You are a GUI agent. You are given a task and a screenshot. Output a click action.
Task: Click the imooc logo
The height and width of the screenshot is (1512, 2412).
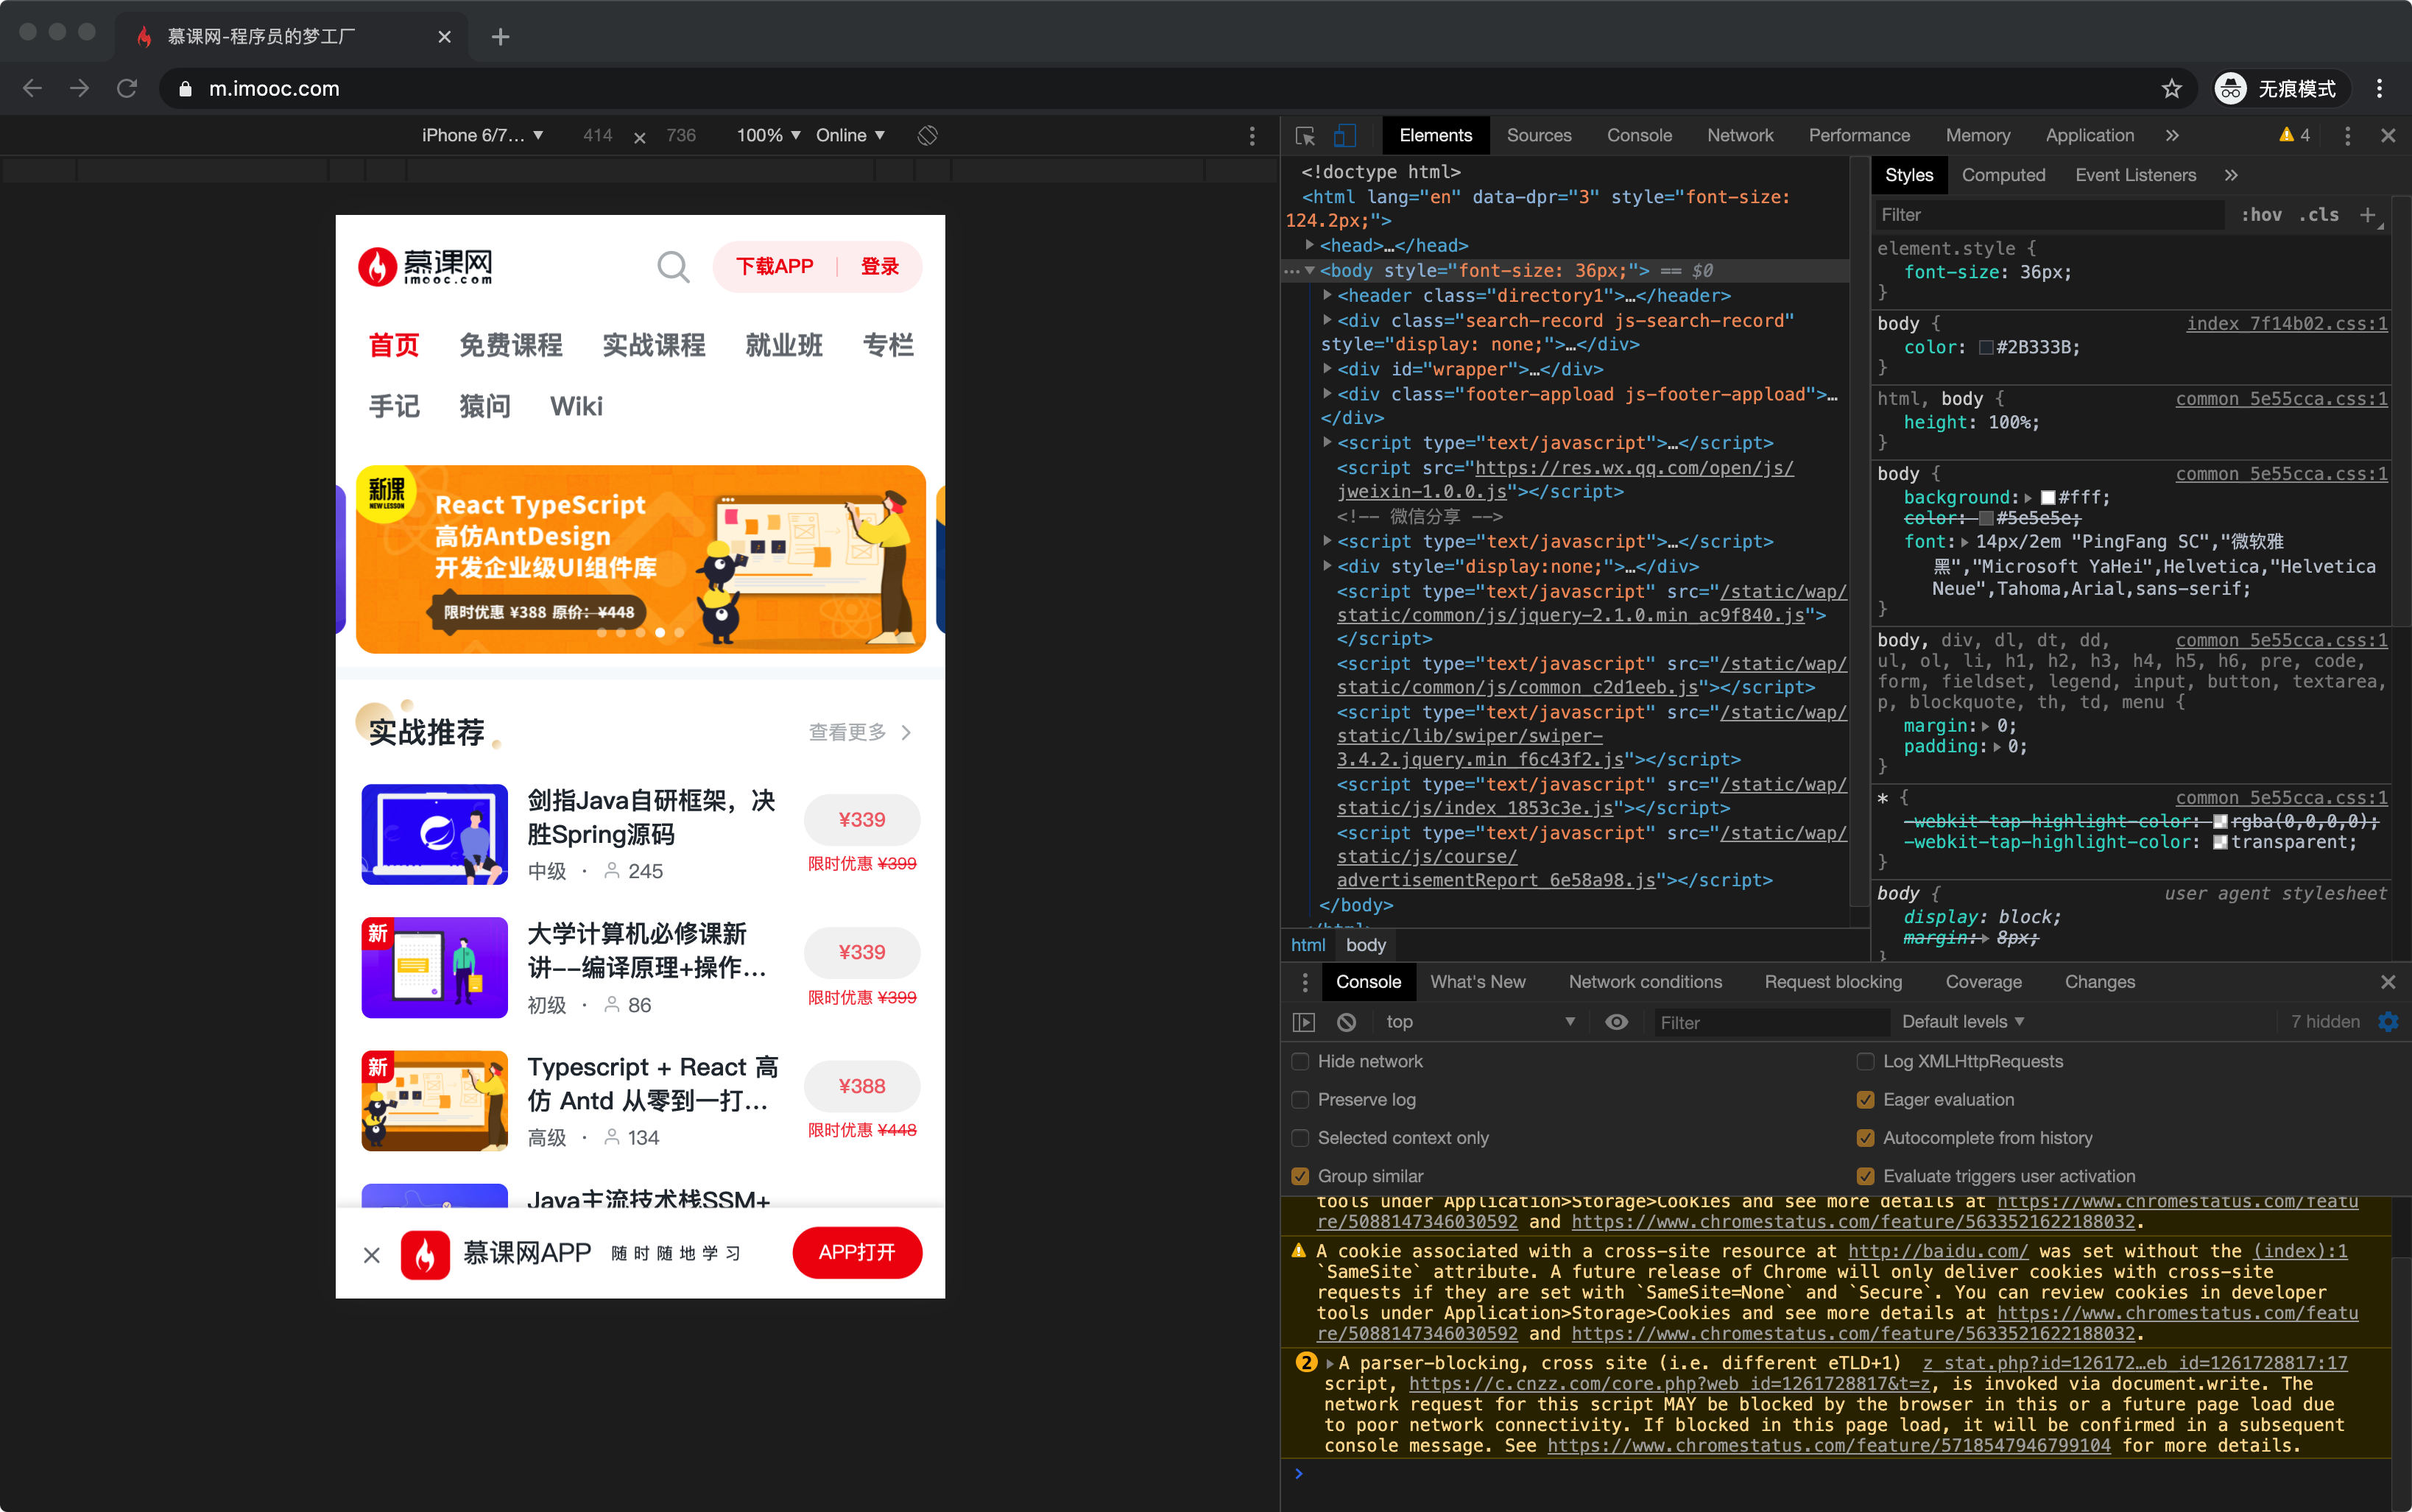tap(426, 267)
